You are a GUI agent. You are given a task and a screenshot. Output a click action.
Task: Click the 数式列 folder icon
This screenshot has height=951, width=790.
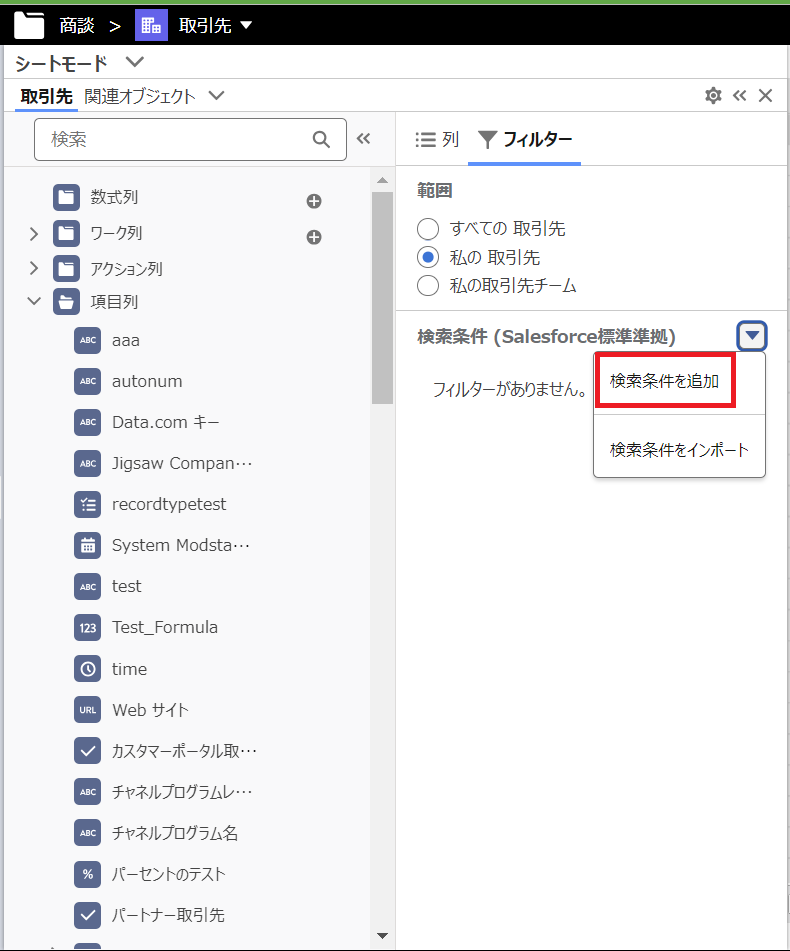66,197
